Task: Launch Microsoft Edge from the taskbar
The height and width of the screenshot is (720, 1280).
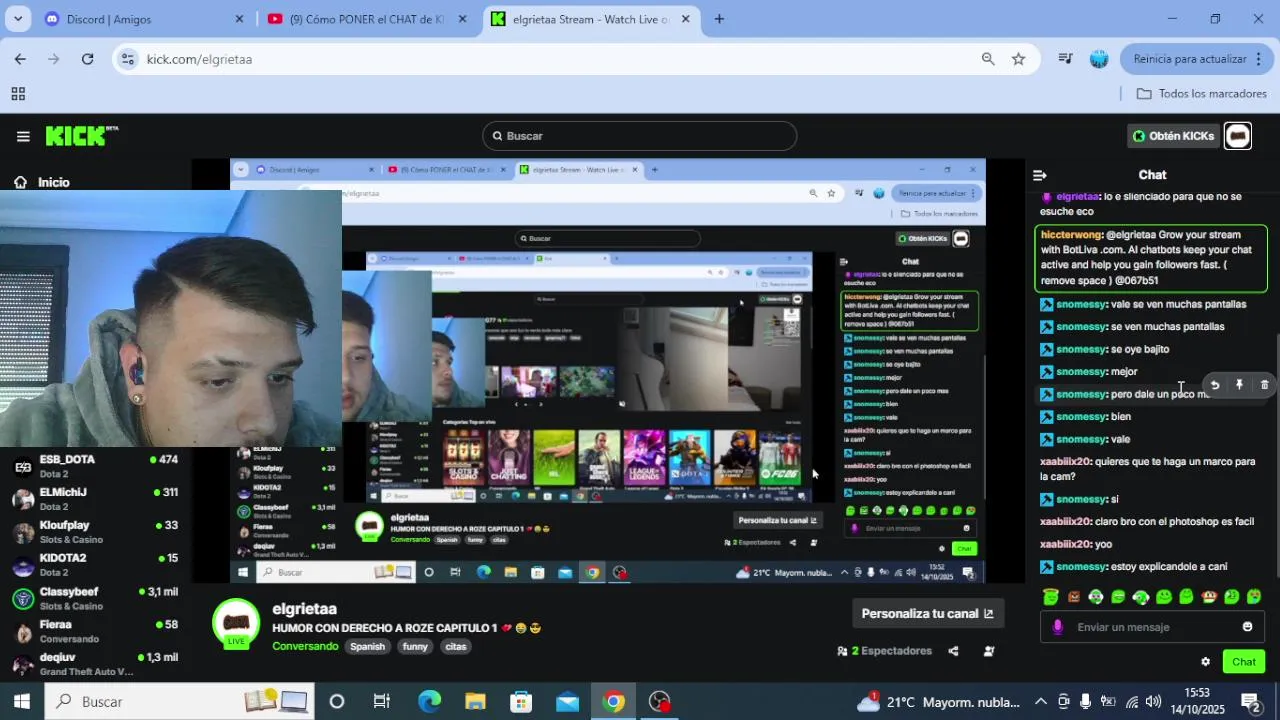Action: pos(429,701)
